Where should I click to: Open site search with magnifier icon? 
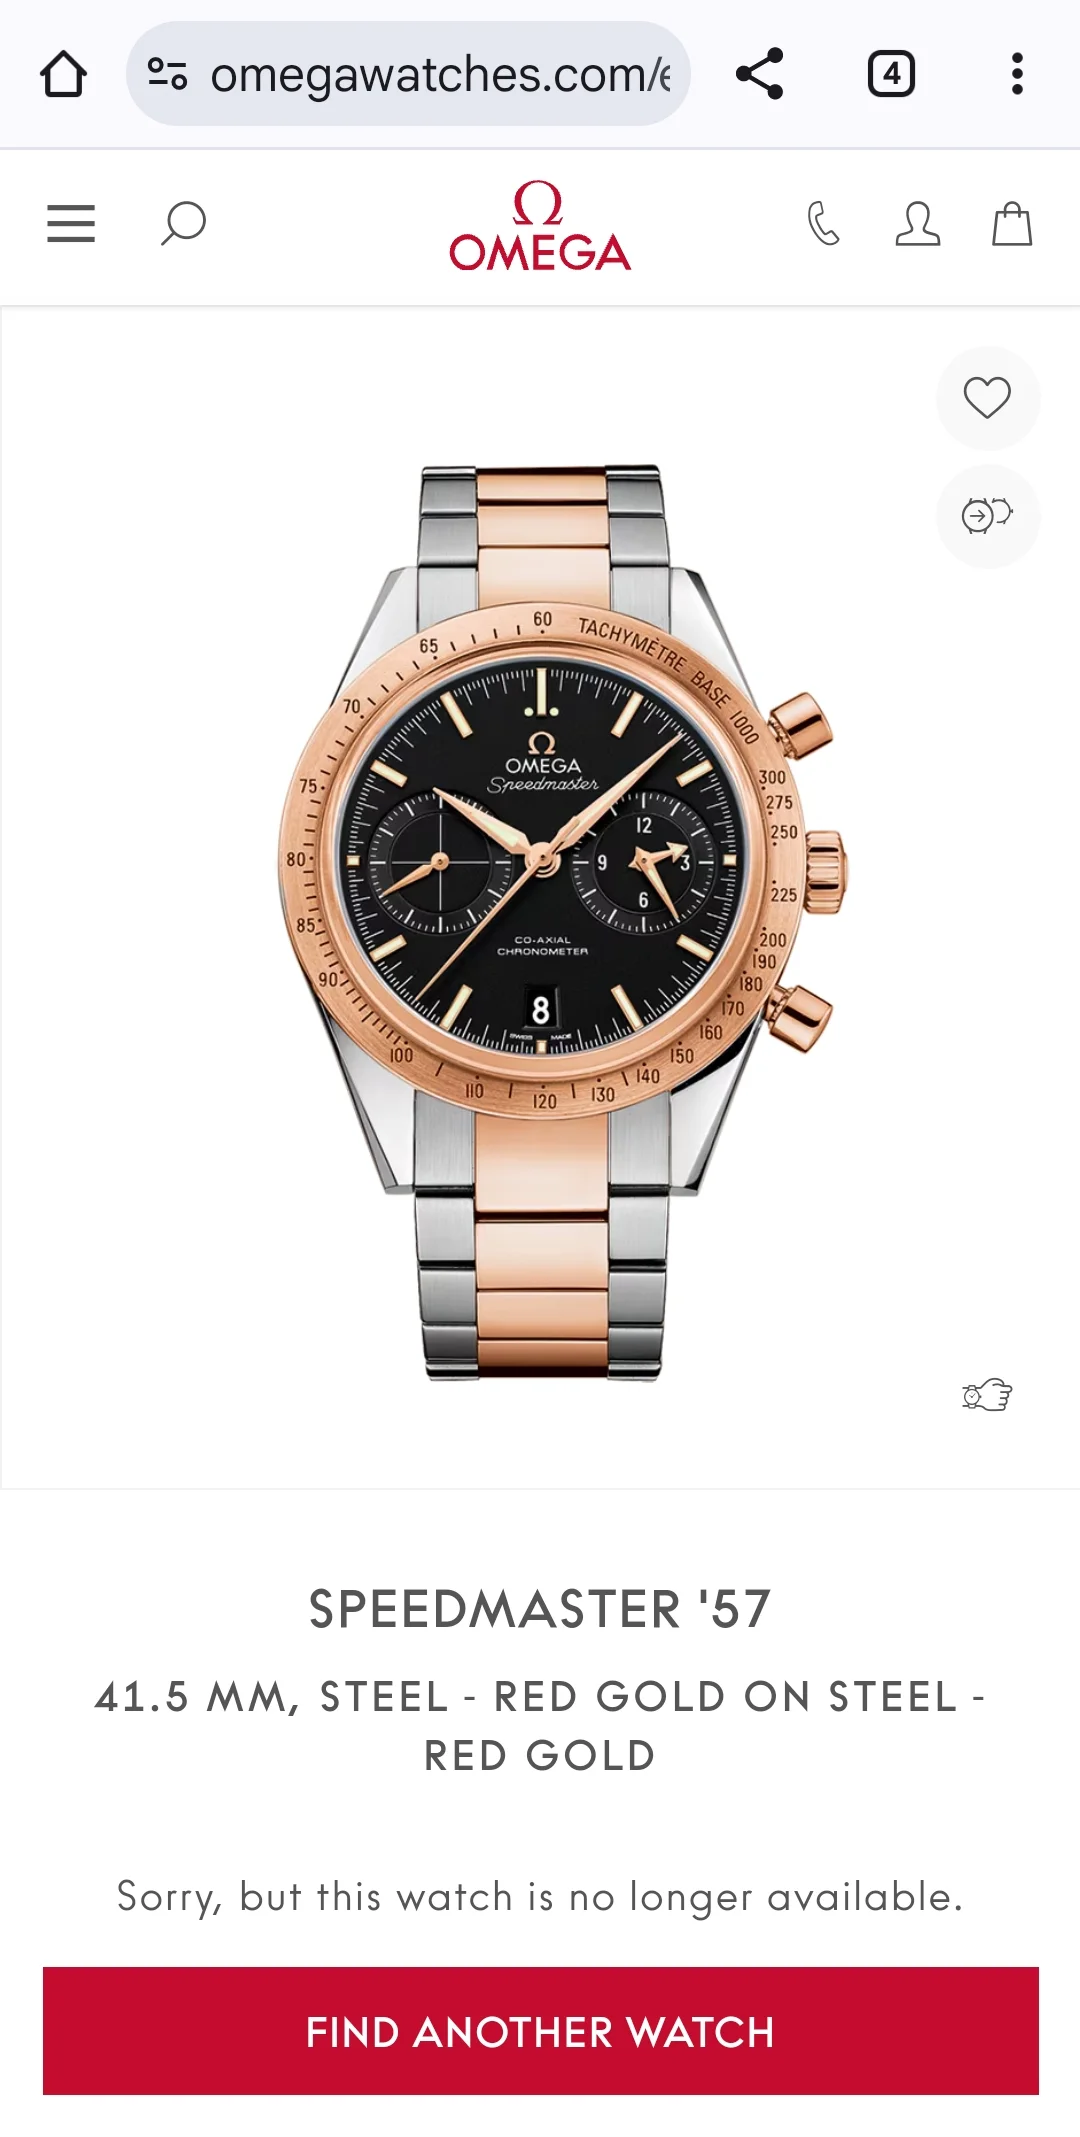click(183, 224)
